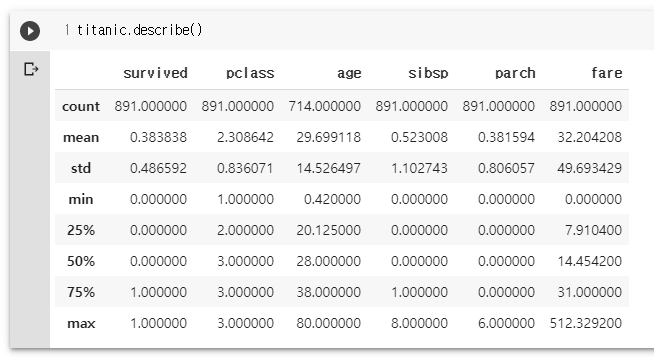This screenshot has height=363, width=654.
Task: Click the age column header
Action: [349, 73]
